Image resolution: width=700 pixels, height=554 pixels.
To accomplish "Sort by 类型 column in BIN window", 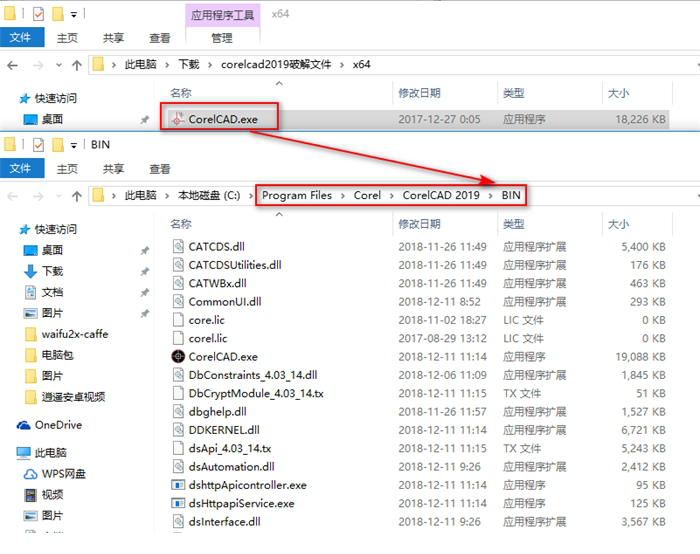I will [513, 224].
